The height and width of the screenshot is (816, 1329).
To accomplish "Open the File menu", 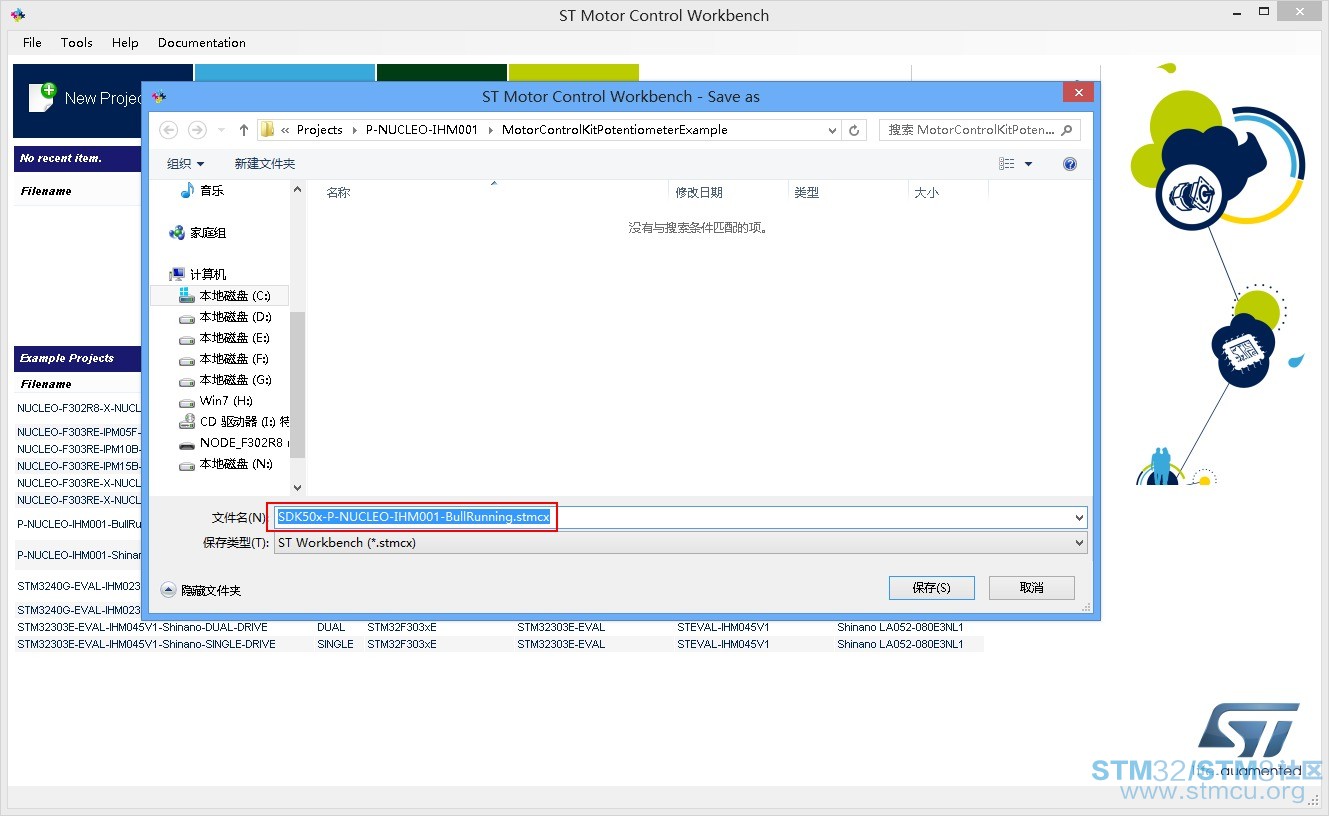I will [32, 43].
